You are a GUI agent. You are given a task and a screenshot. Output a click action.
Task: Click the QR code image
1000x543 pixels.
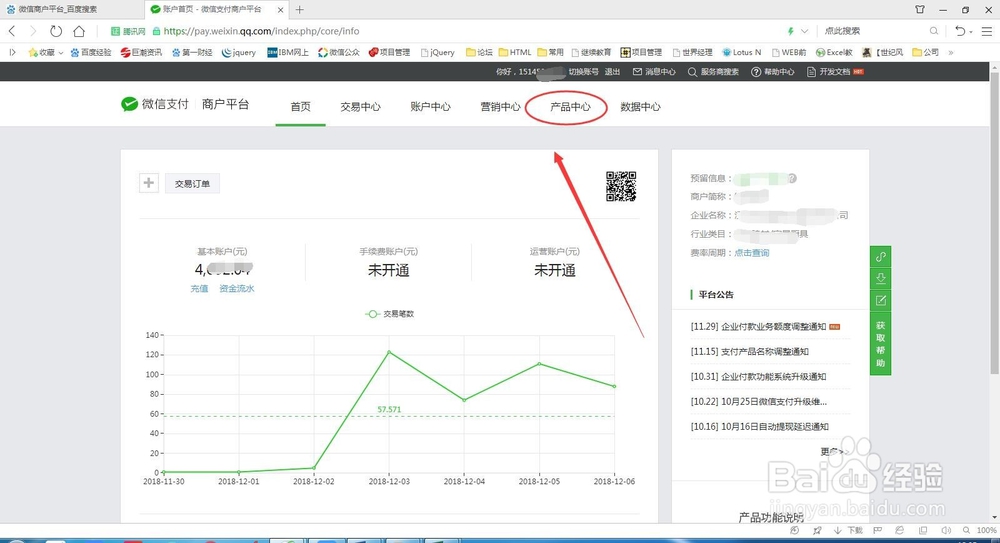(x=621, y=186)
